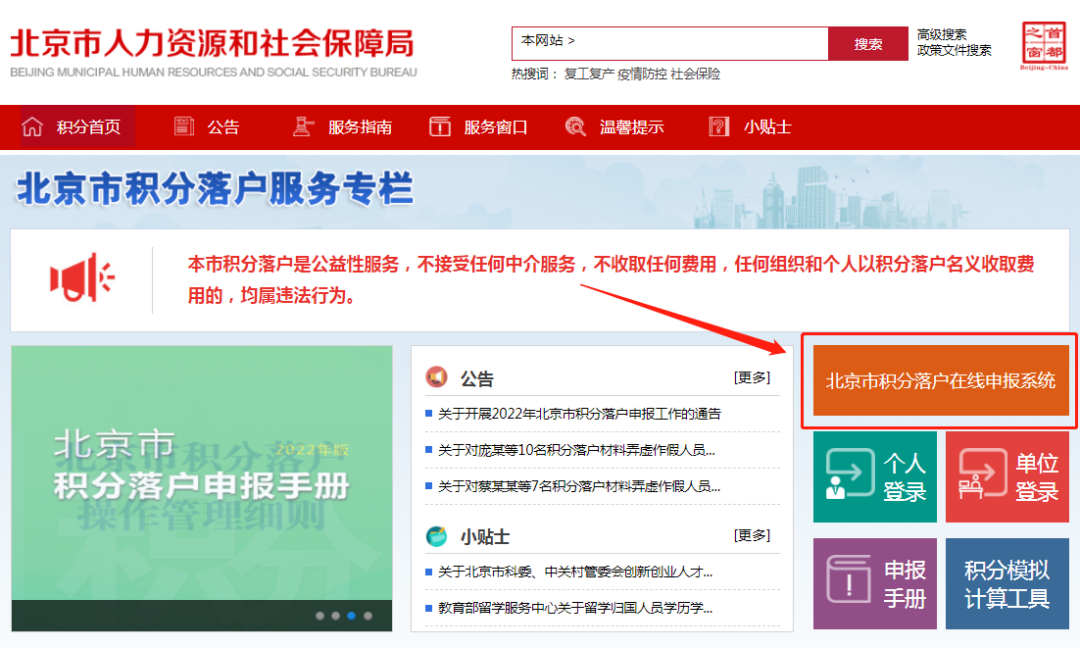1080x648 pixels.
Task: Select hot search term 疫情防控
Action: click(642, 74)
